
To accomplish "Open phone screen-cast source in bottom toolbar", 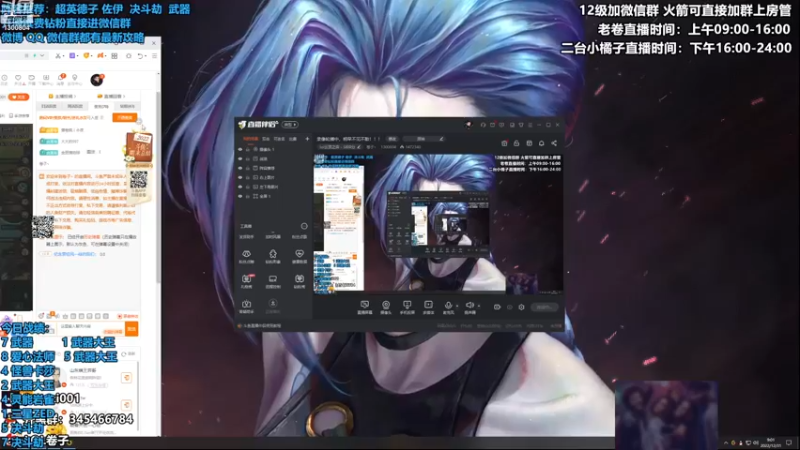I will 407,307.
